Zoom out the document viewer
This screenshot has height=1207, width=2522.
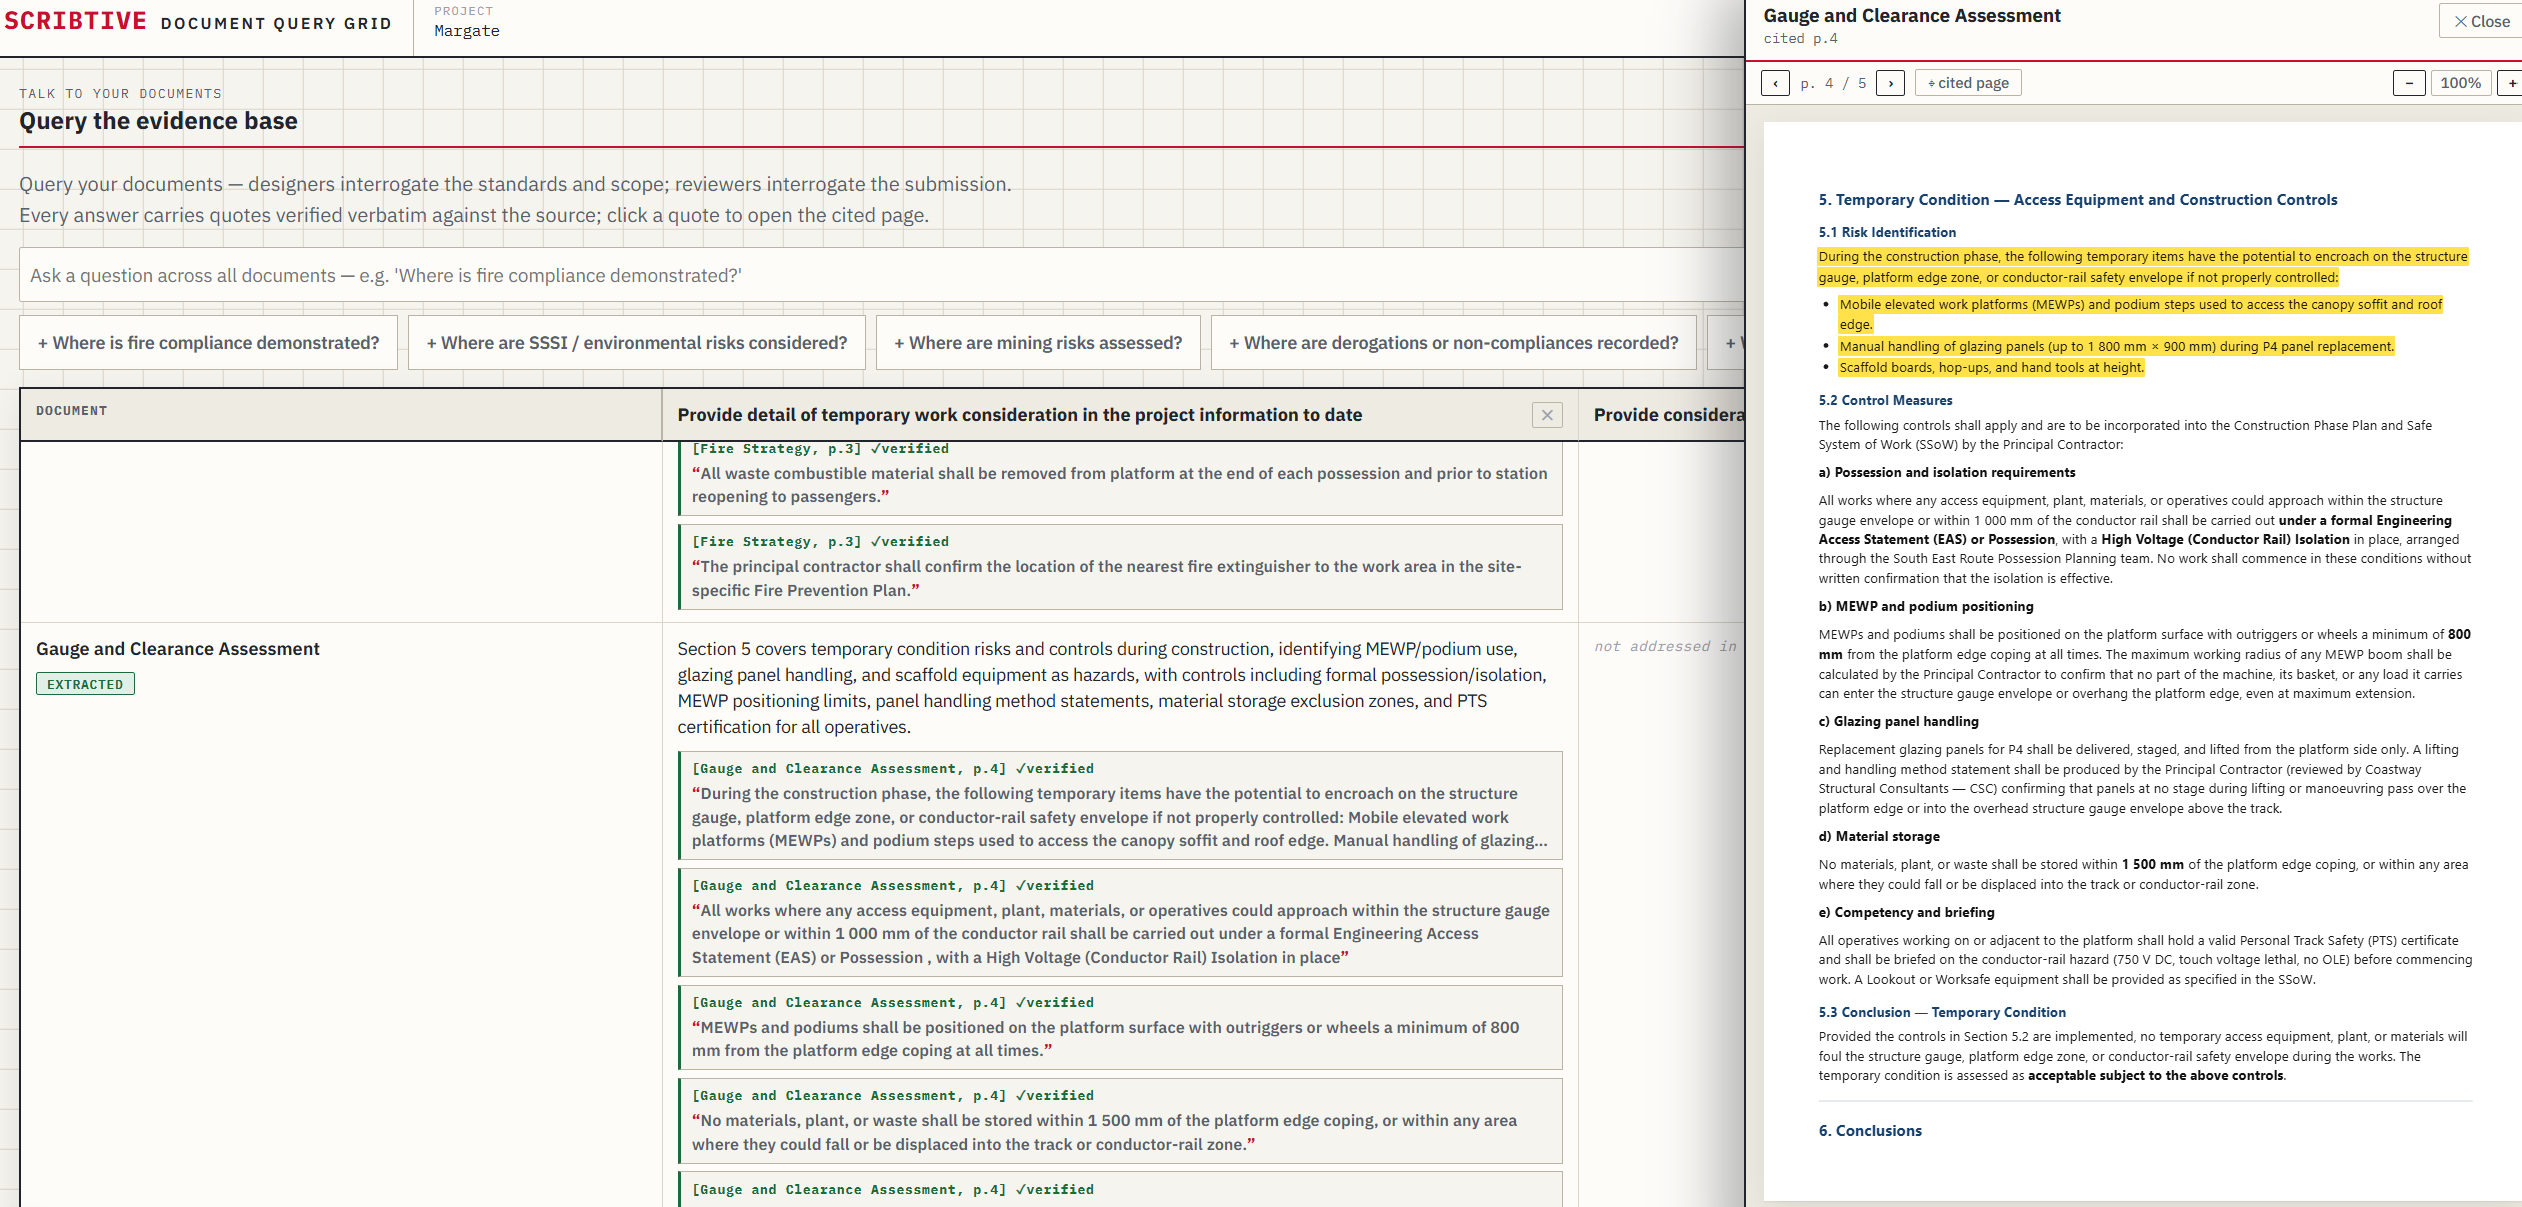[2409, 83]
